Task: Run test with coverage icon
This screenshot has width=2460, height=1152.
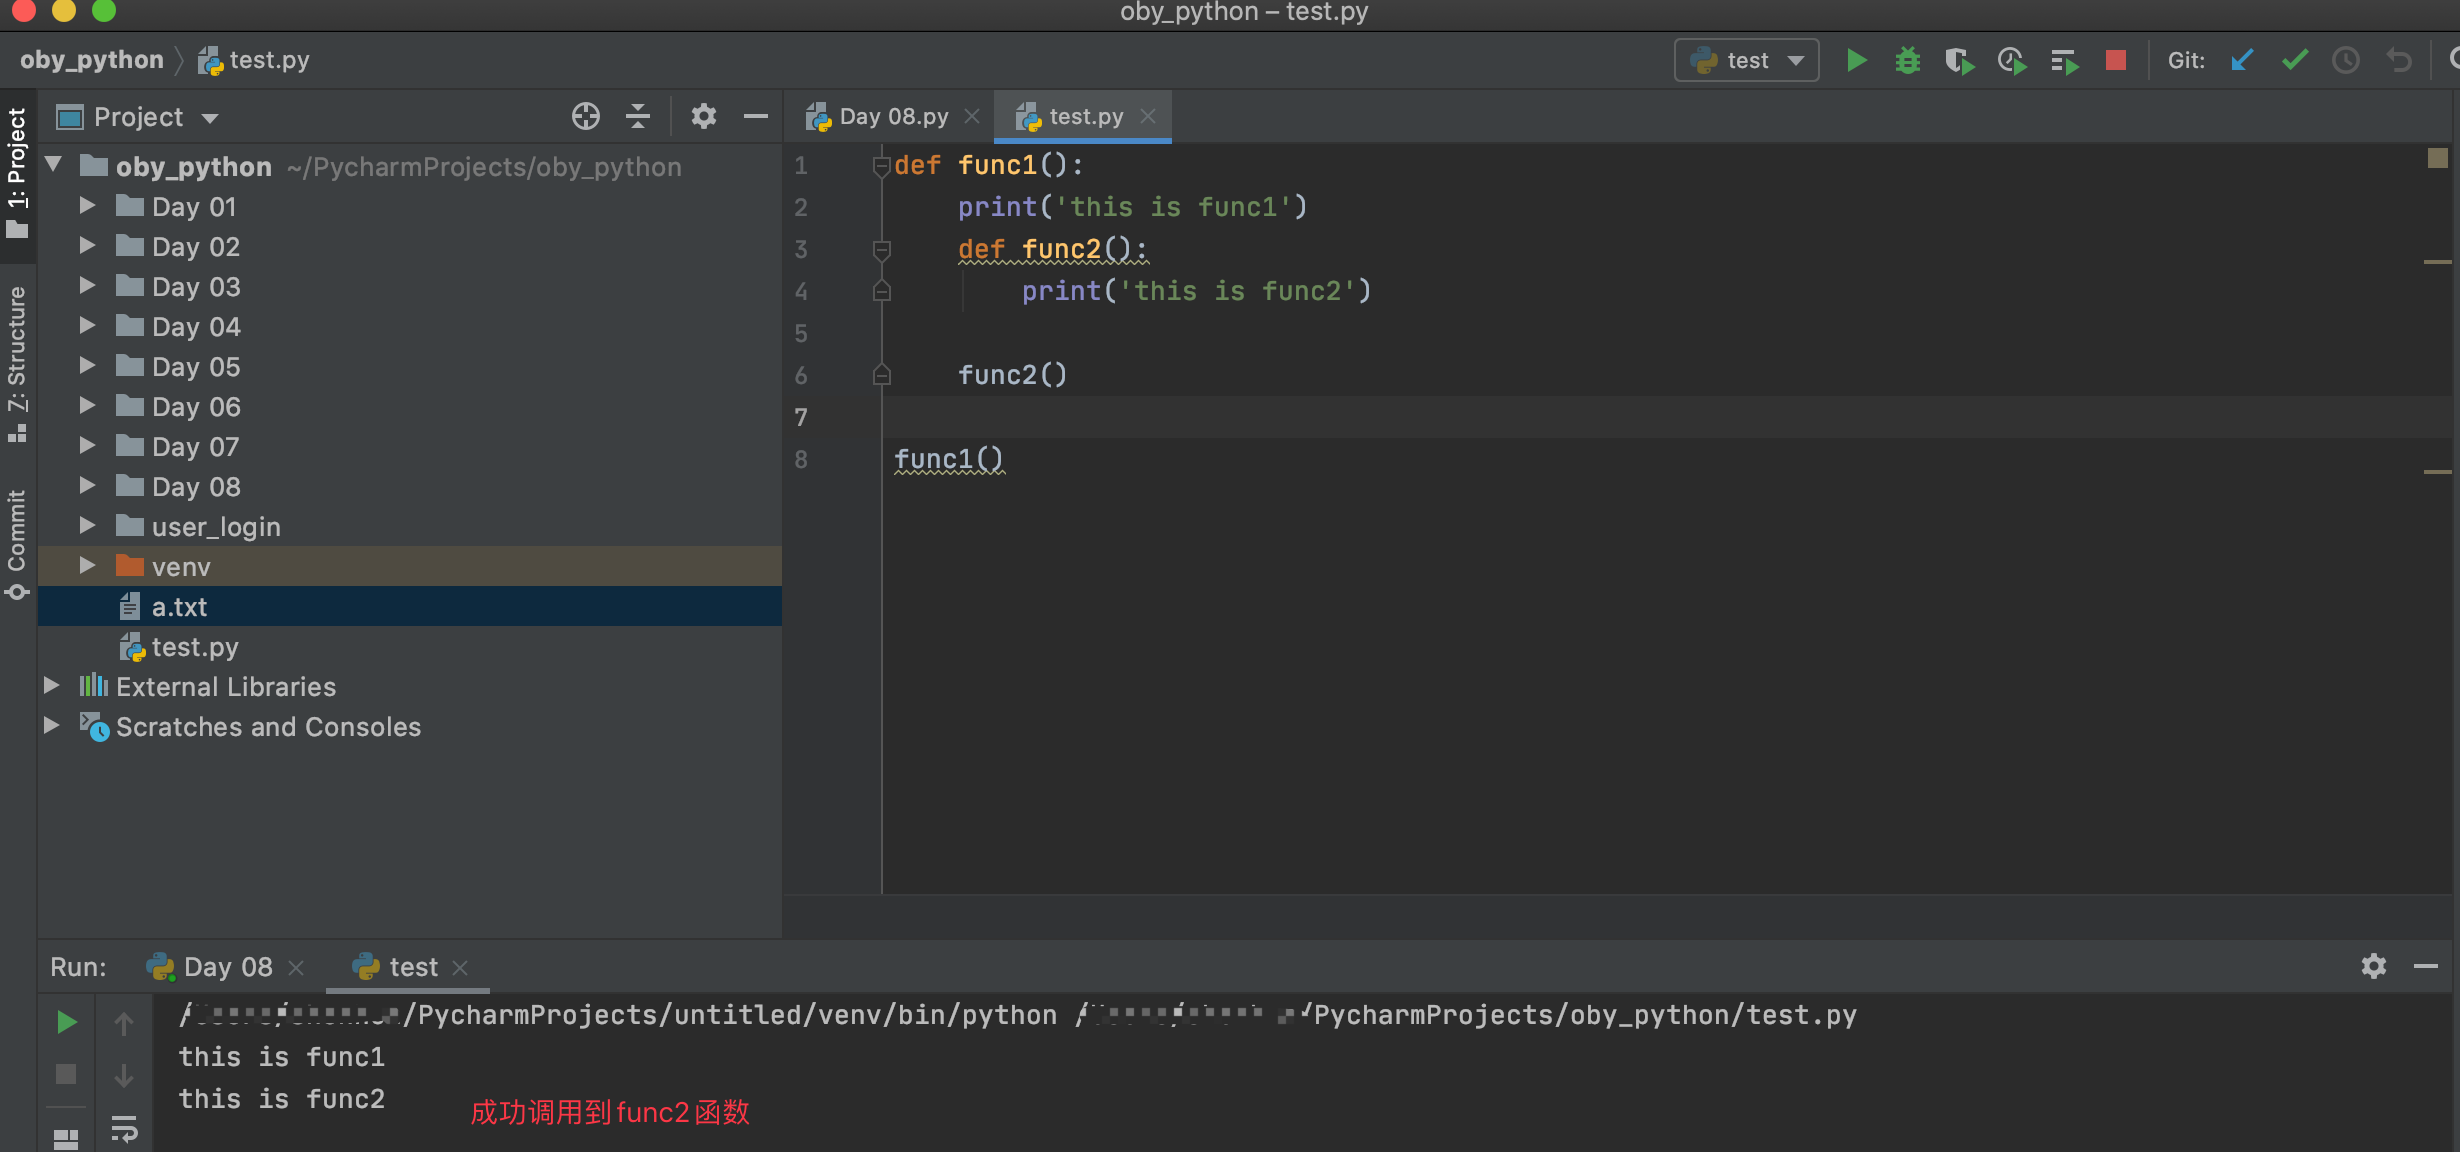Action: pos(1959,61)
